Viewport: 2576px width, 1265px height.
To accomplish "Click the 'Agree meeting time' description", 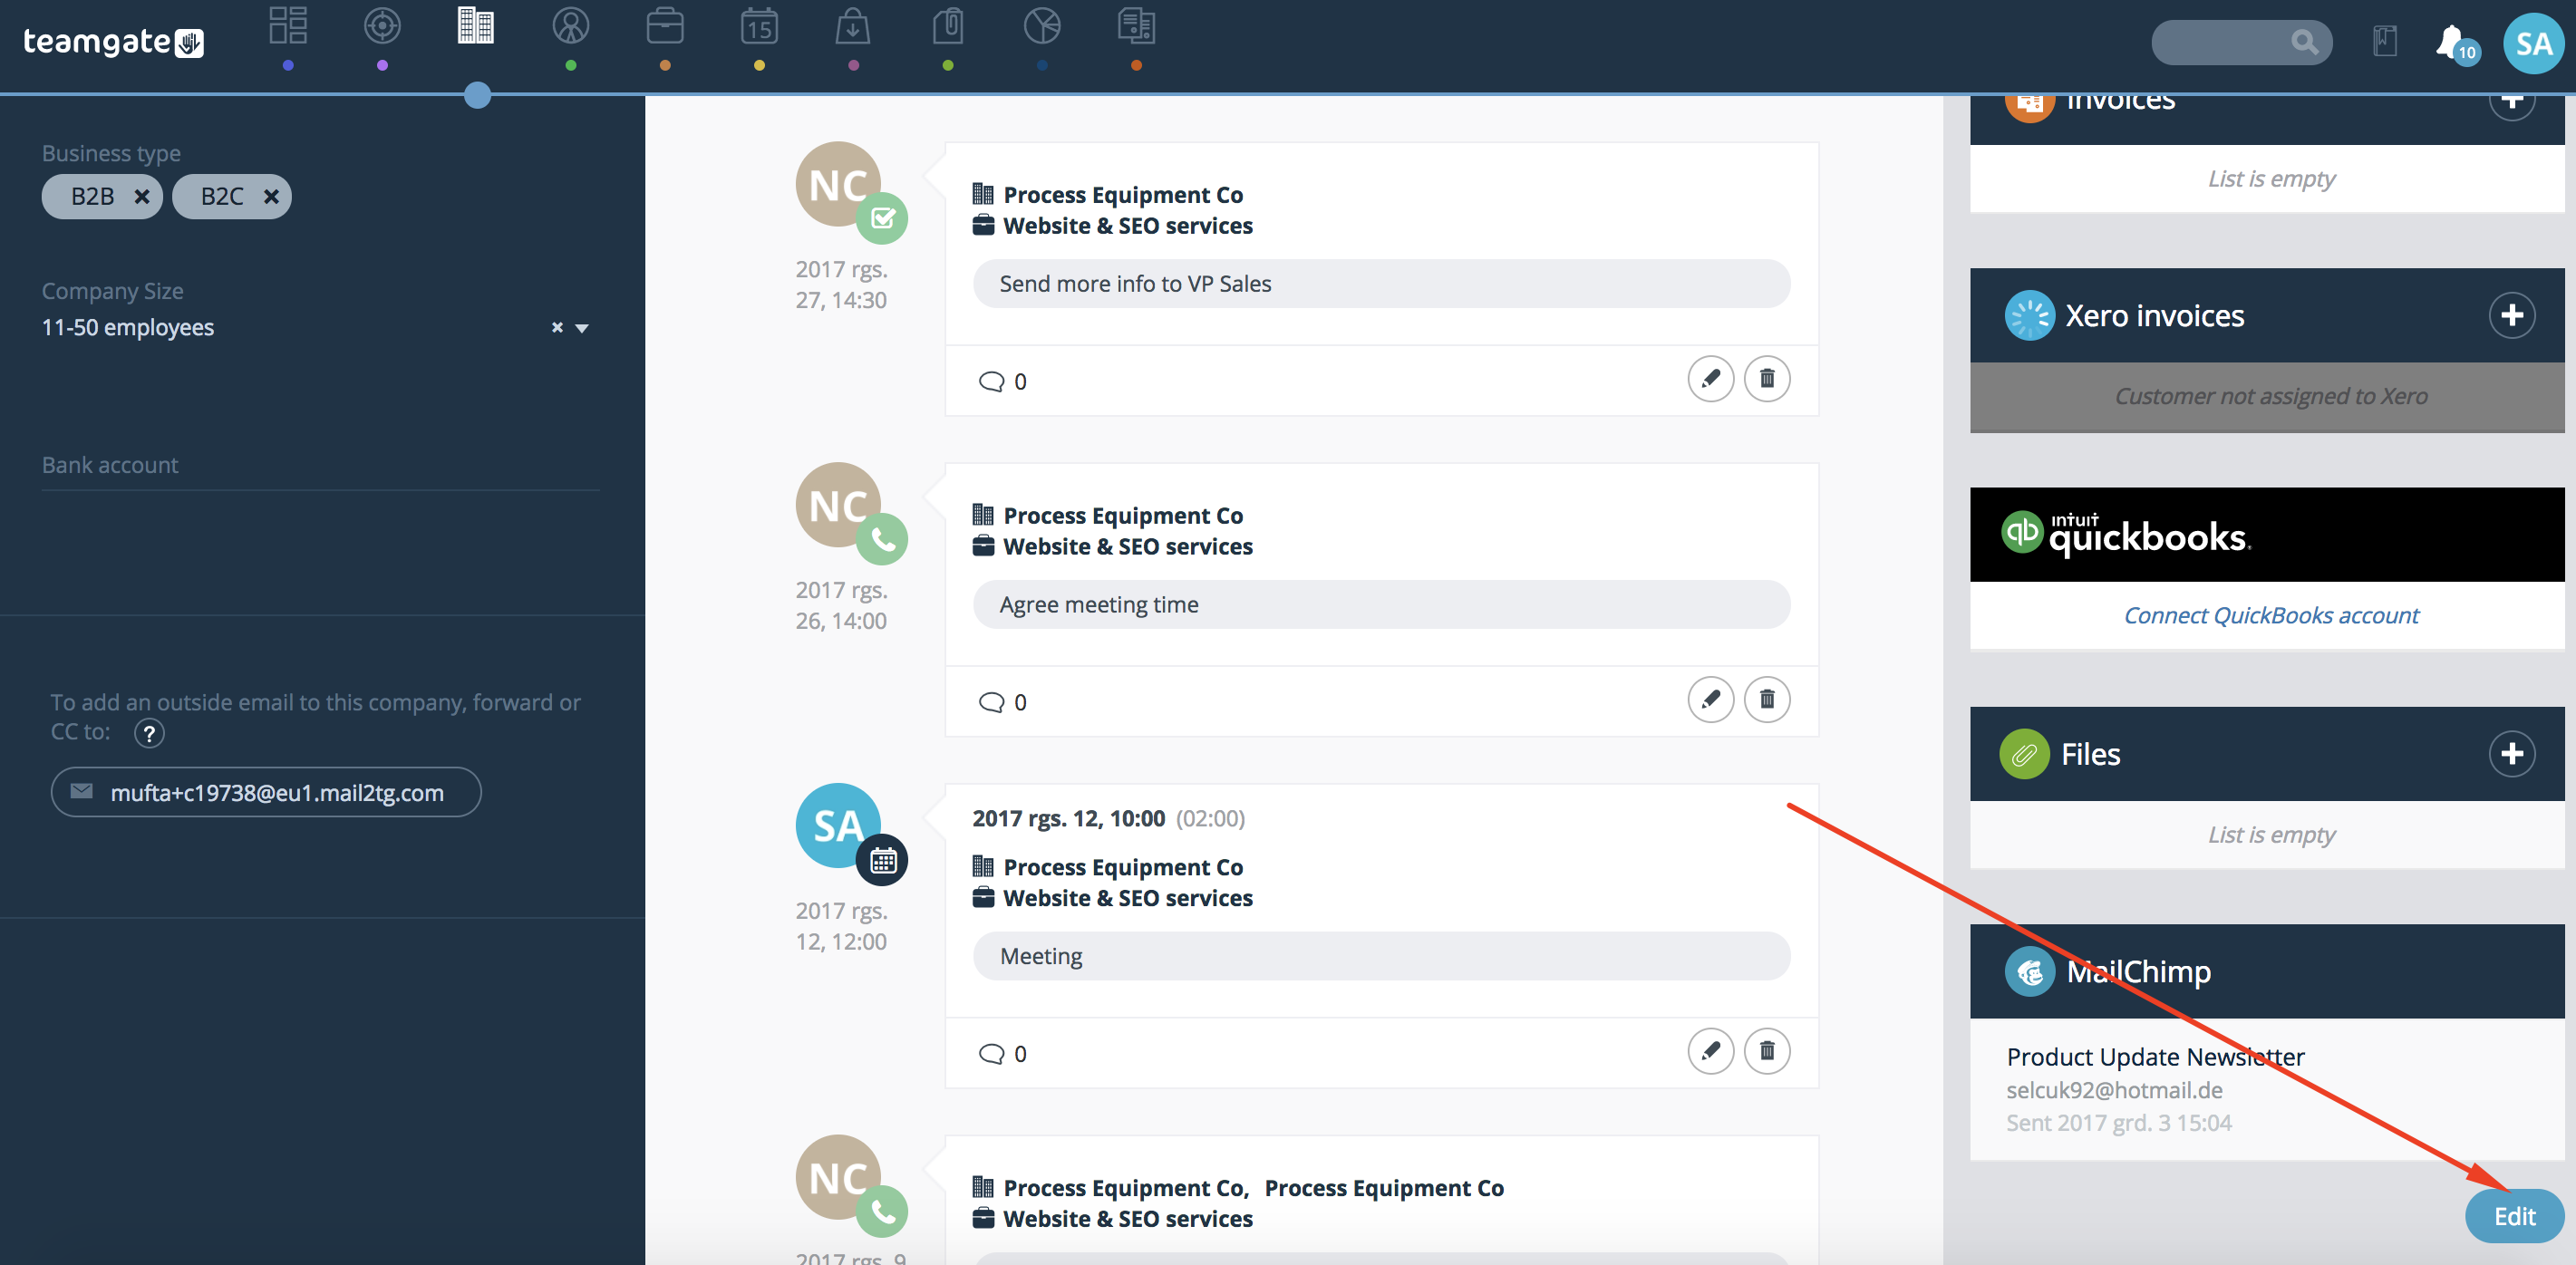I will click(1381, 605).
